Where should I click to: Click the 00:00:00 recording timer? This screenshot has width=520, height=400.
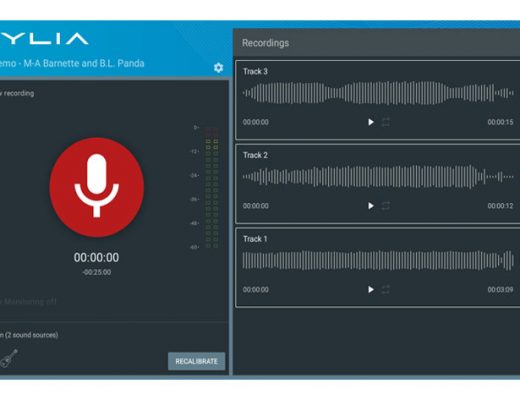click(x=96, y=257)
